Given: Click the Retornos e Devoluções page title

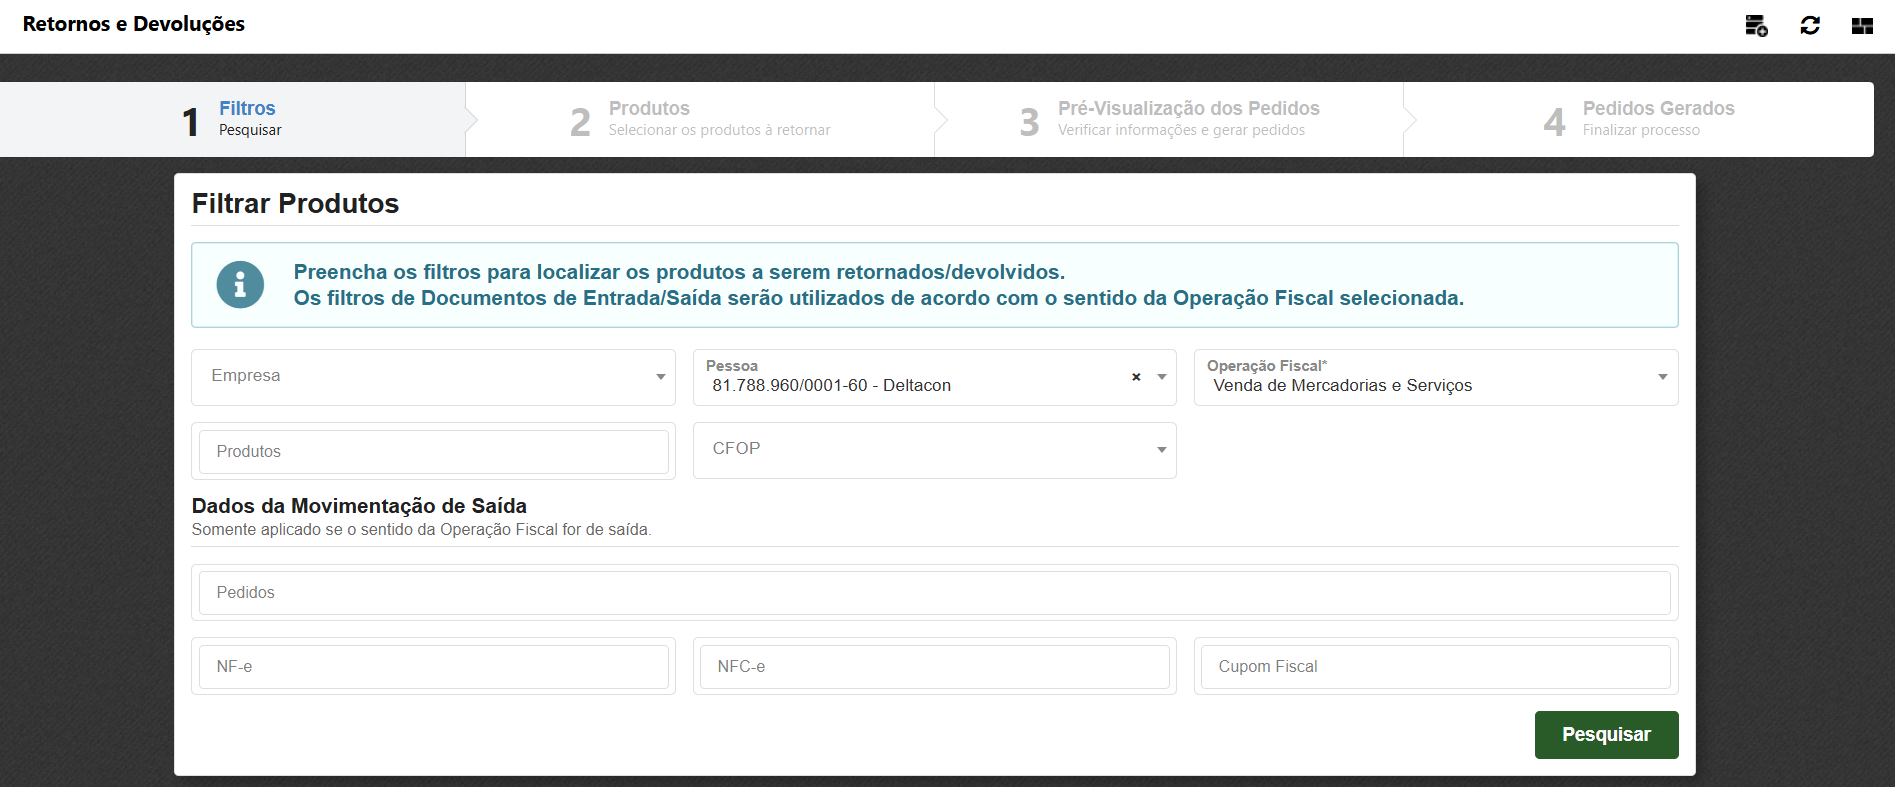Looking at the screenshot, I should [x=134, y=24].
